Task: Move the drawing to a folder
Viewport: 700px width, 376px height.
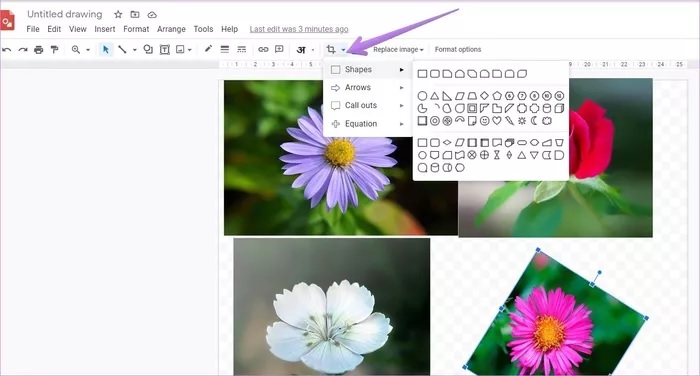Action: click(x=135, y=14)
